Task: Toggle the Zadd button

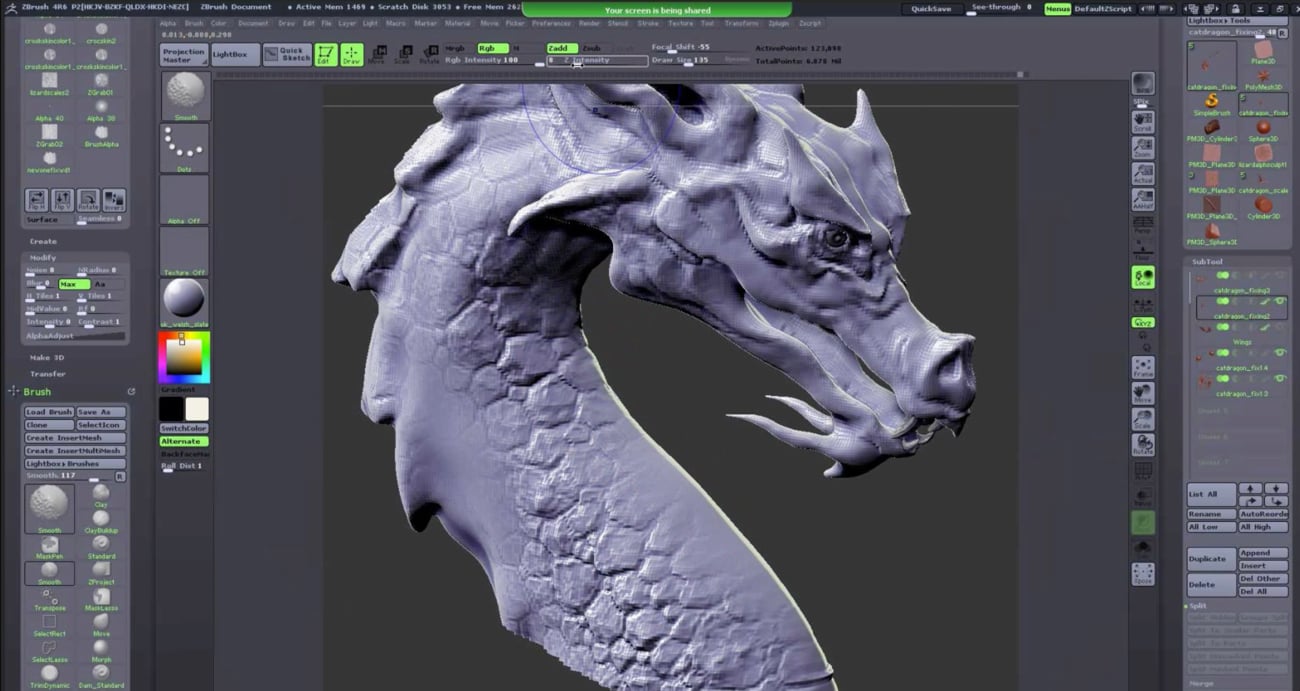Action: tap(562, 48)
